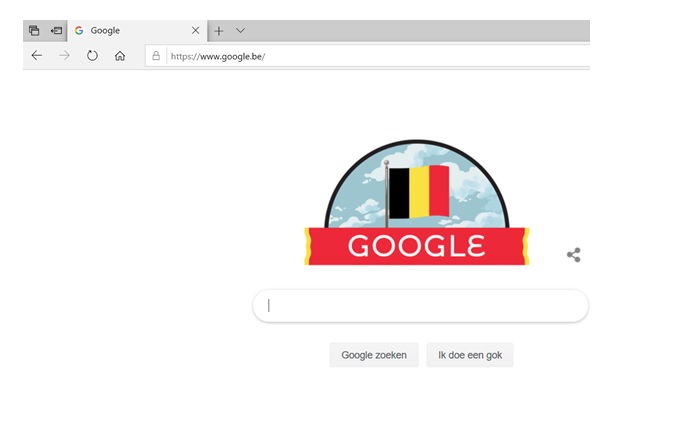Image resolution: width=676 pixels, height=426 pixels.
Task: Expand tab previews chevron
Action: (x=241, y=30)
